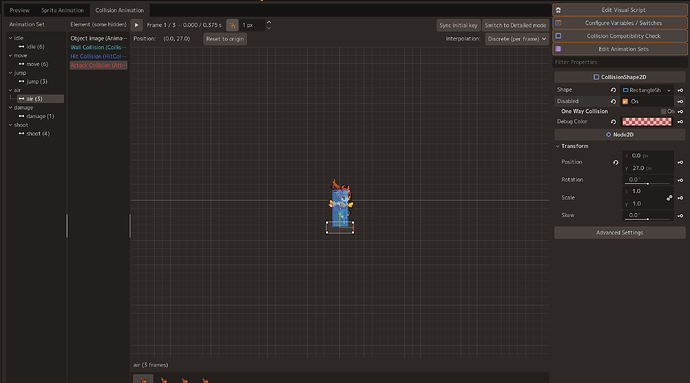Click the Edit Animation Sets icon
This screenshot has height=383, width=690.
pos(558,49)
